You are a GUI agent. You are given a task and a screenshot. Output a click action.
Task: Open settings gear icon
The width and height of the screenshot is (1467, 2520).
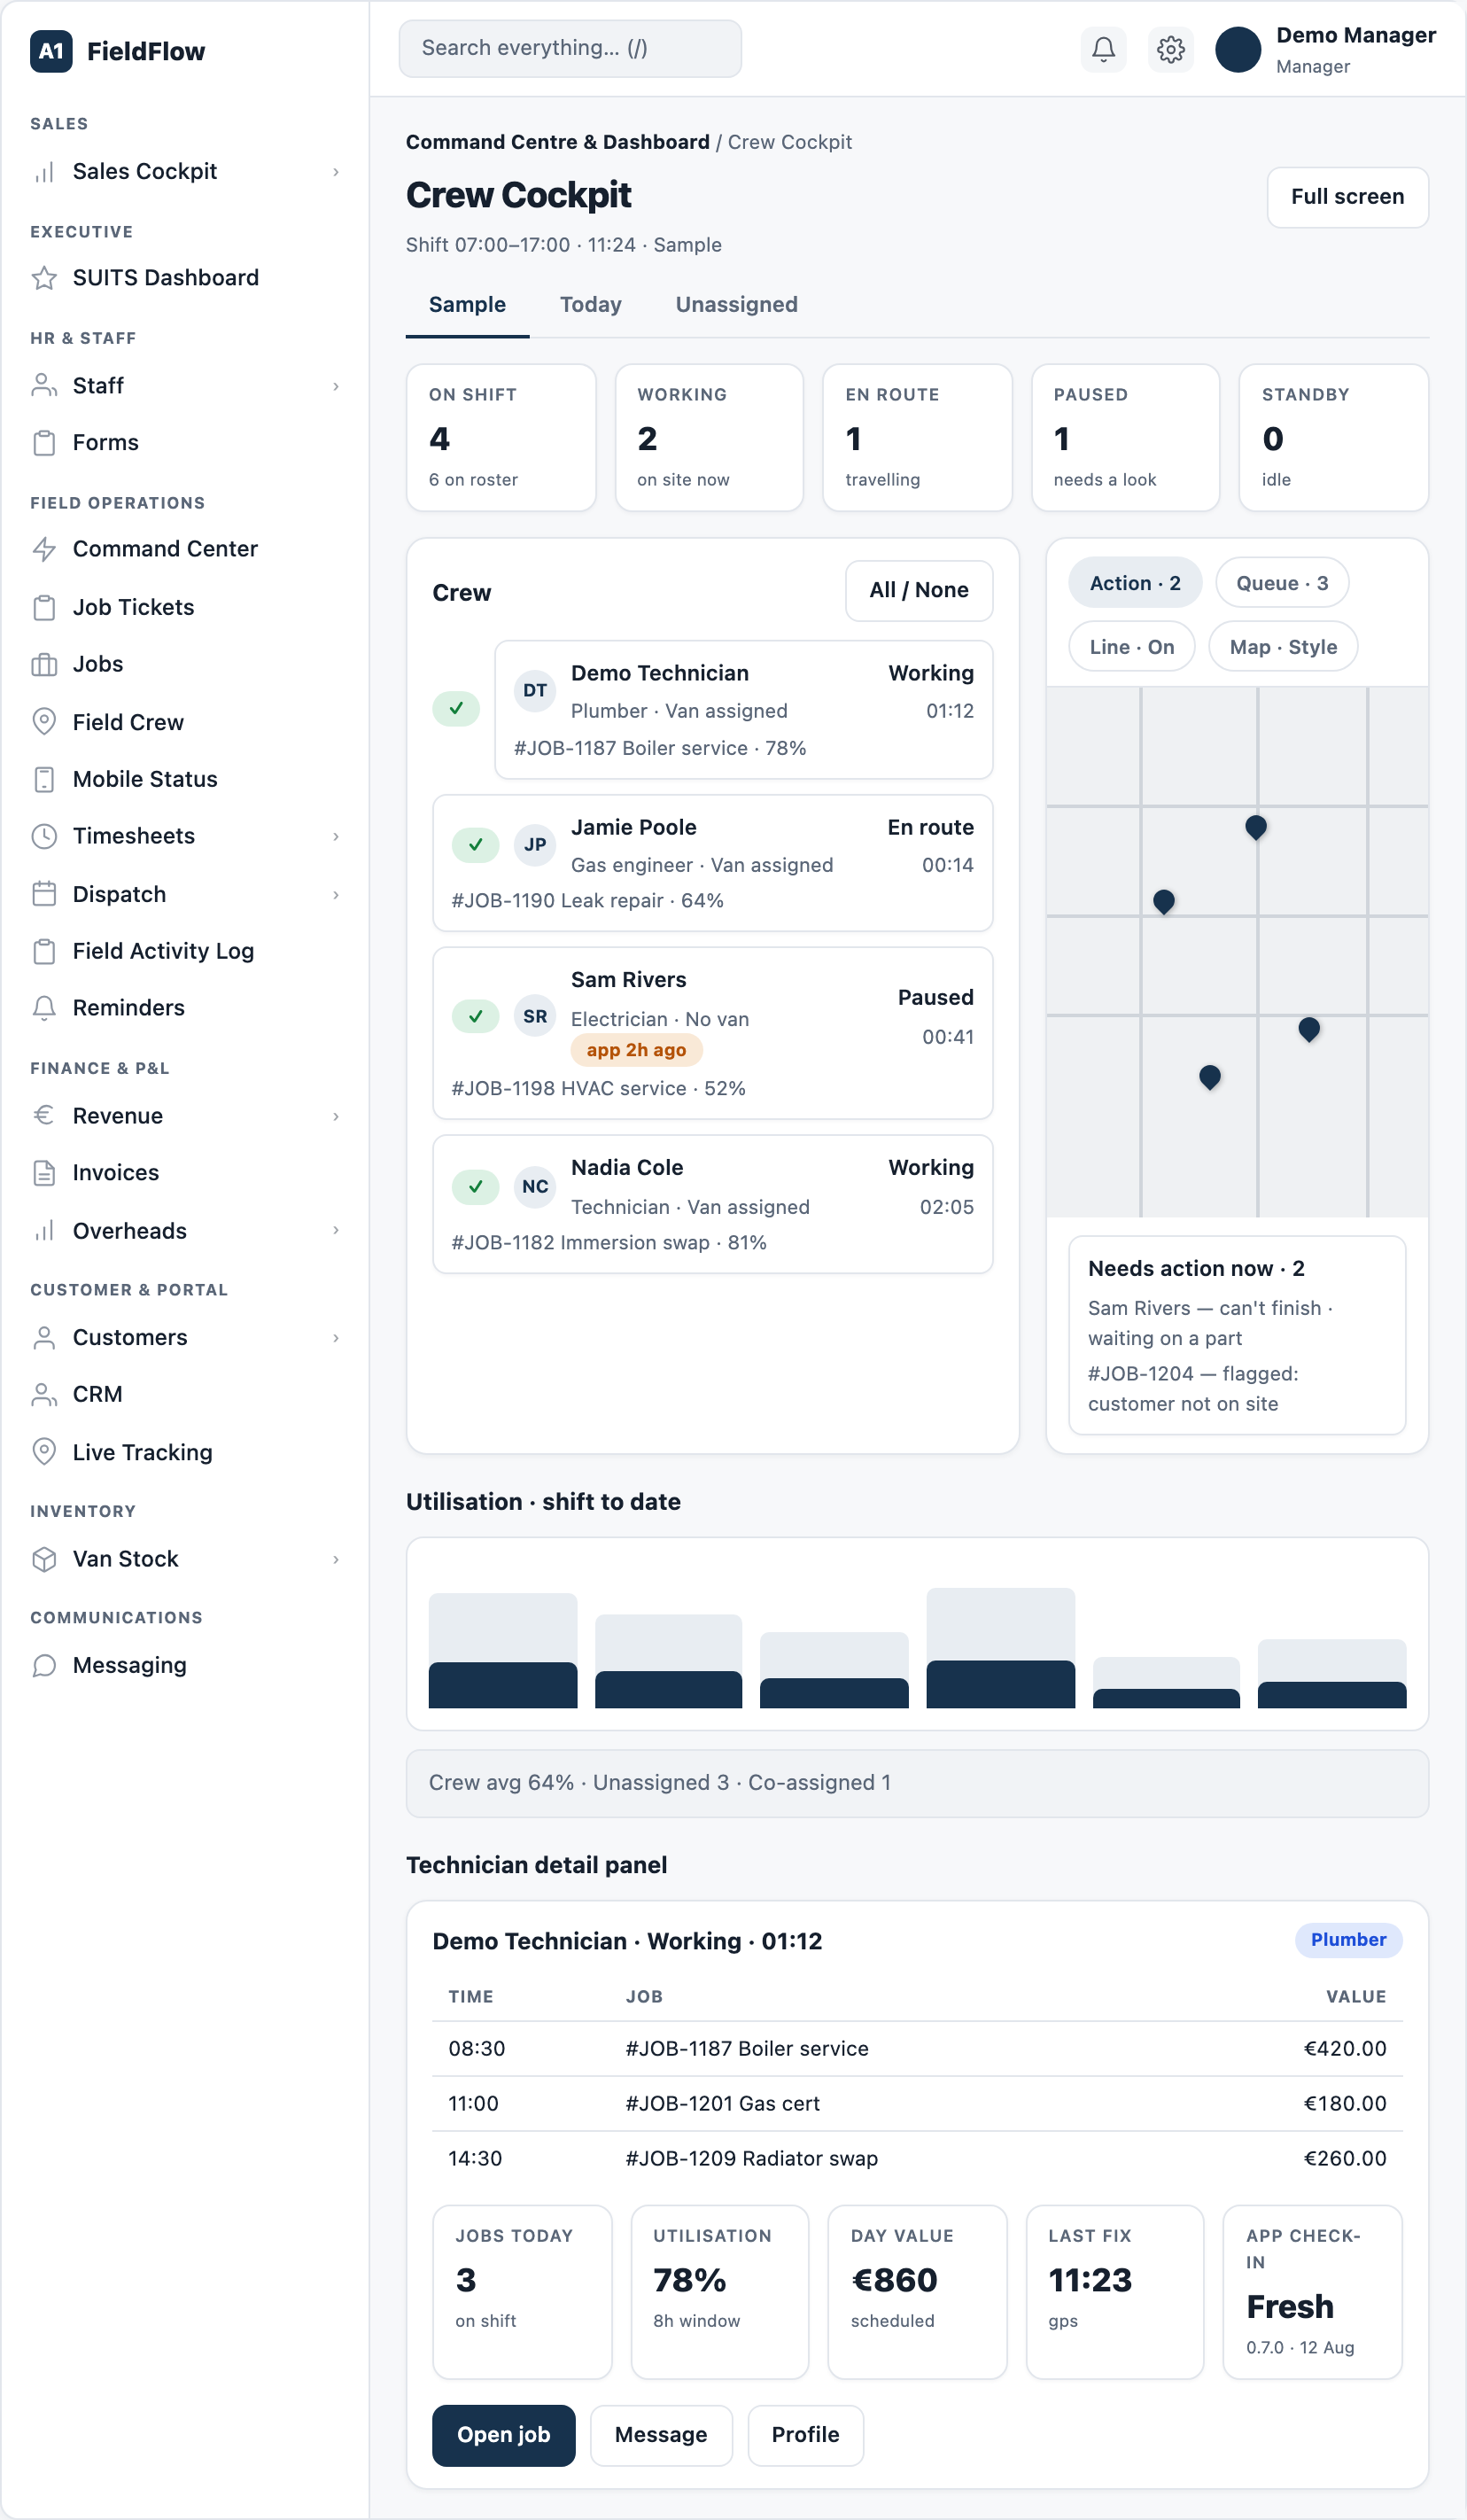pyautogui.click(x=1170, y=49)
